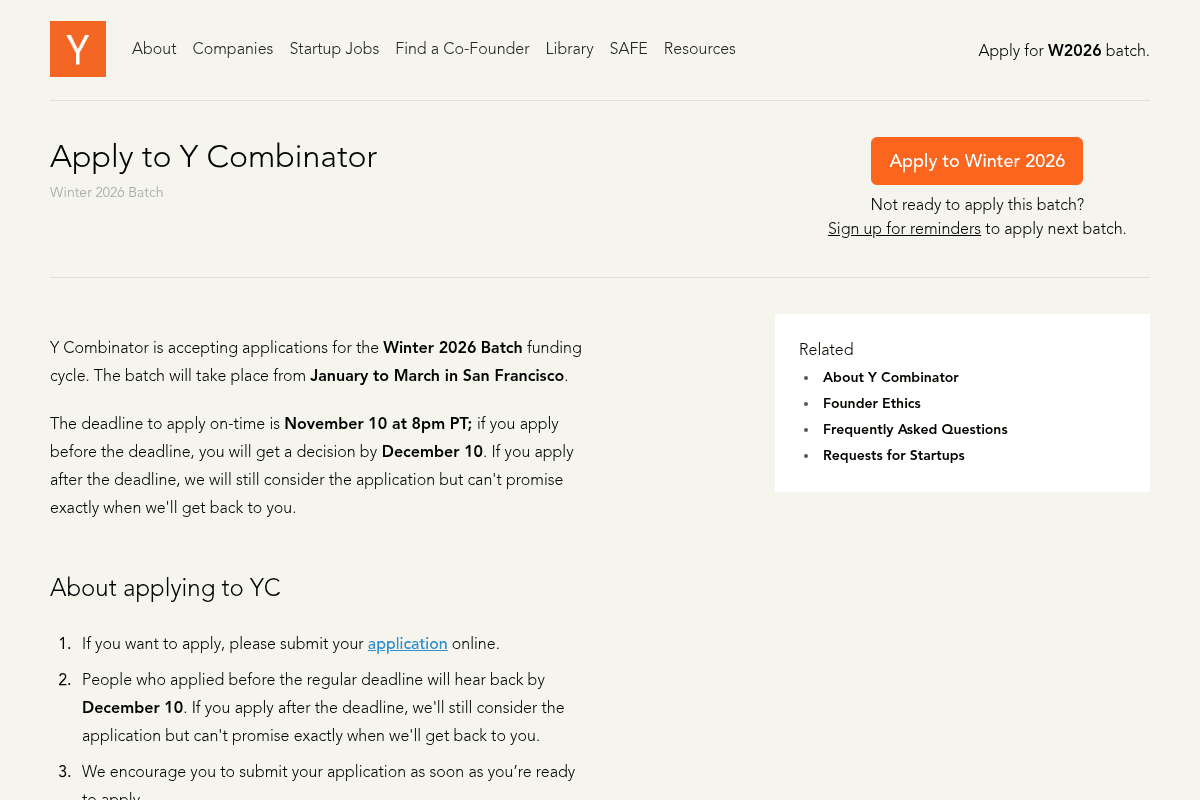
Task: View Frequently Asked Questions
Action: pyautogui.click(x=915, y=429)
